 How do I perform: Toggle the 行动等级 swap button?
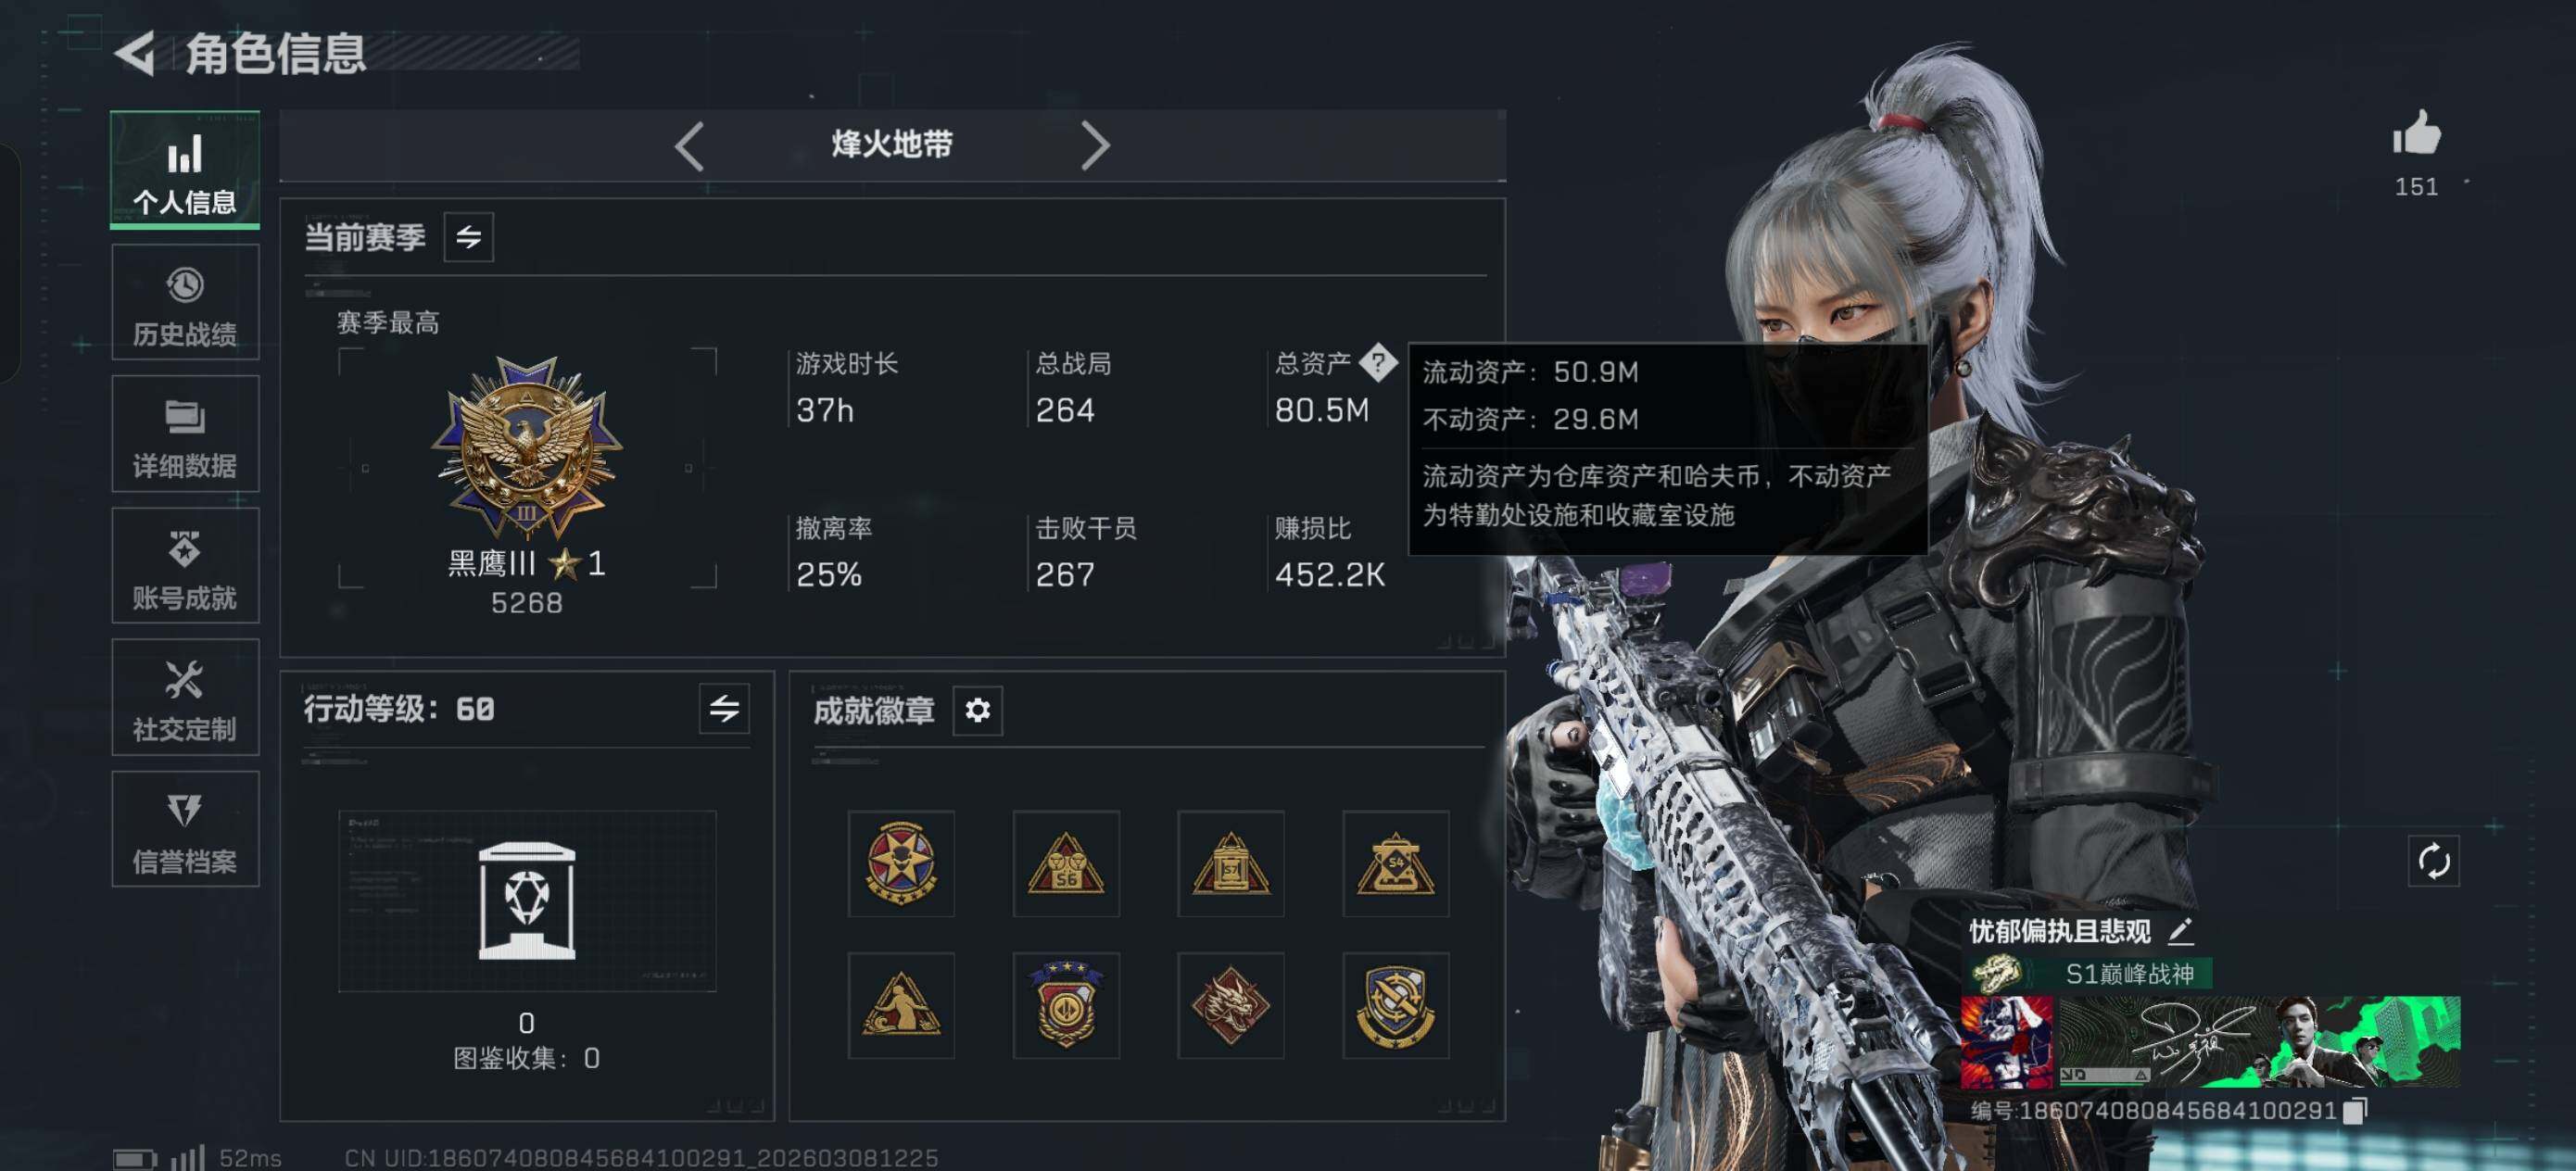(x=724, y=709)
